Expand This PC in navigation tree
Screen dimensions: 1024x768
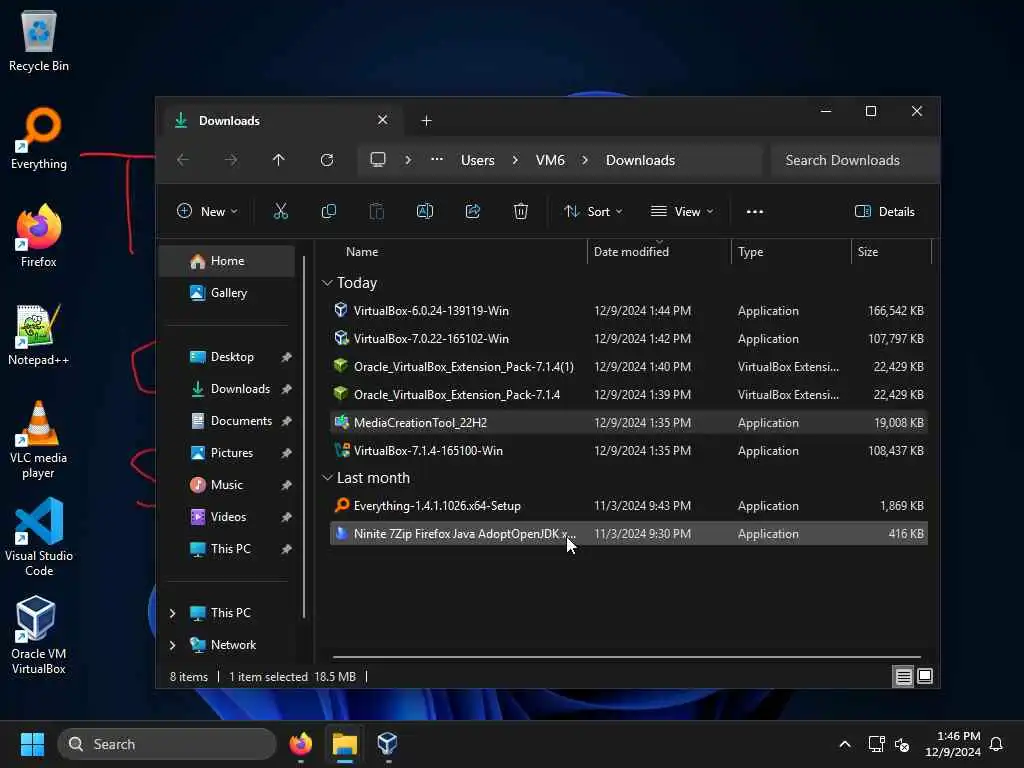(x=172, y=613)
